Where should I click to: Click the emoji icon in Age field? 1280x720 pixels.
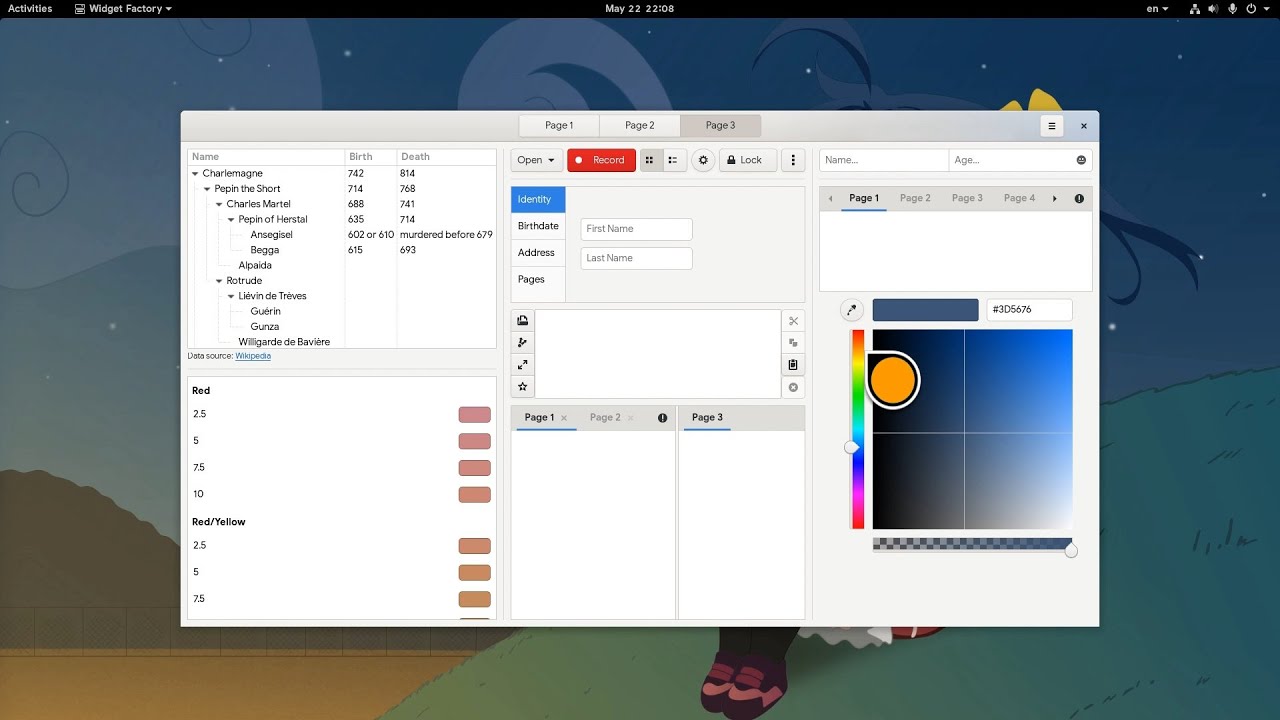[1081, 160]
